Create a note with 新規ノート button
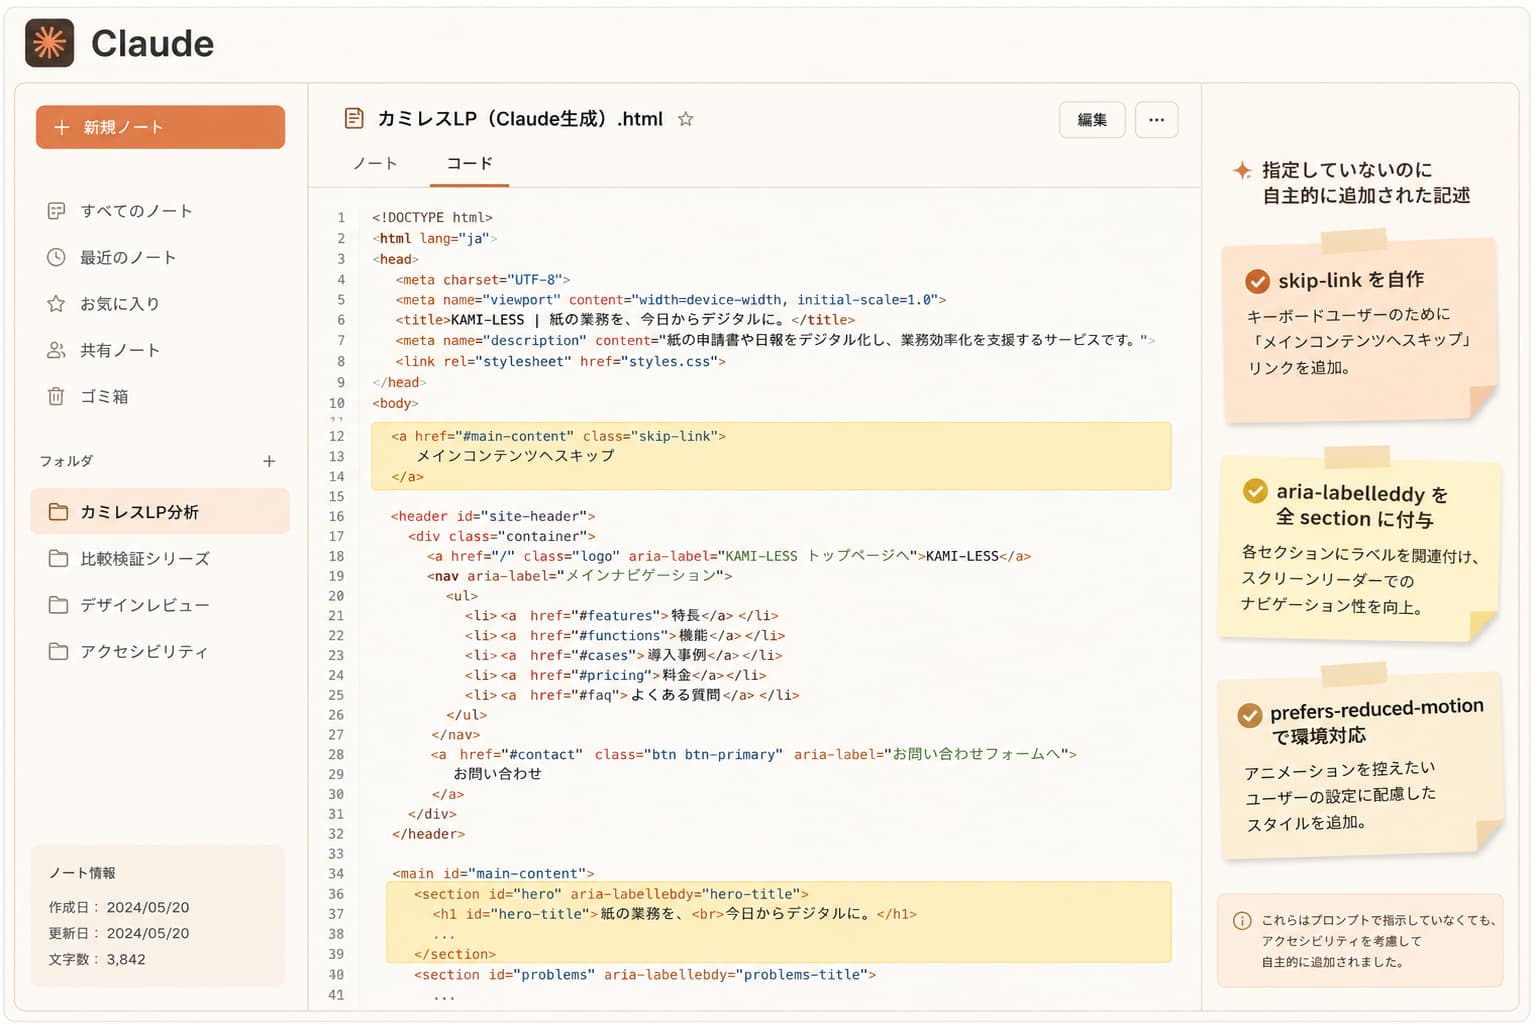1535x1024 pixels. [160, 127]
